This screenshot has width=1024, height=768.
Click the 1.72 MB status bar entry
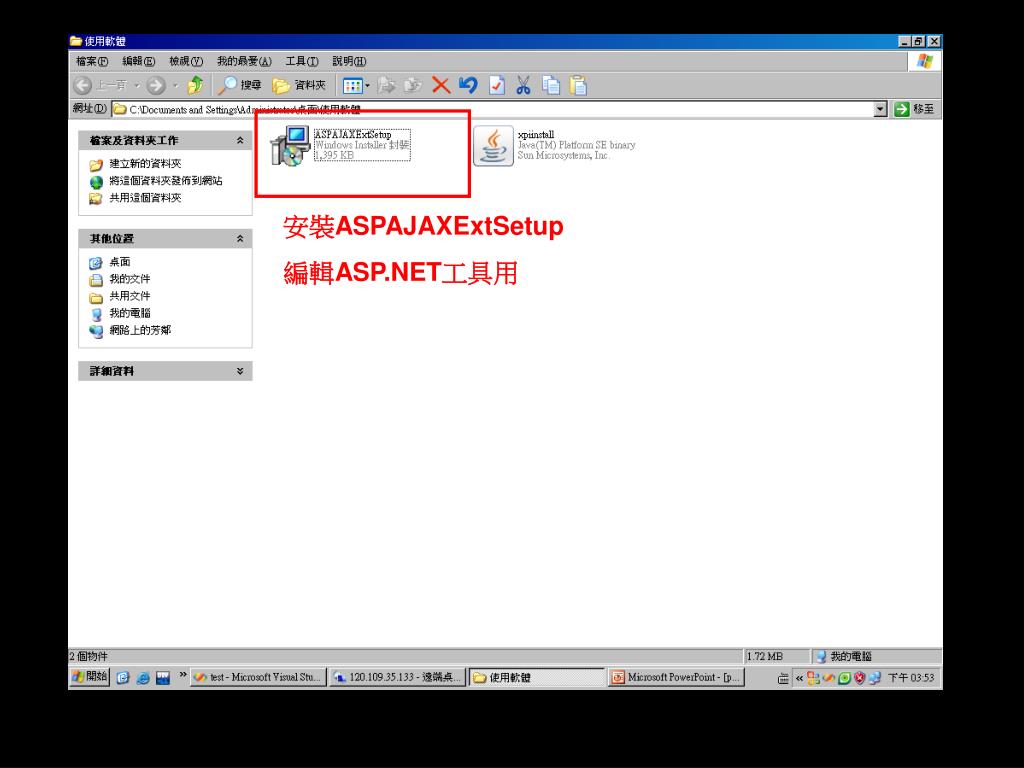tap(765, 656)
